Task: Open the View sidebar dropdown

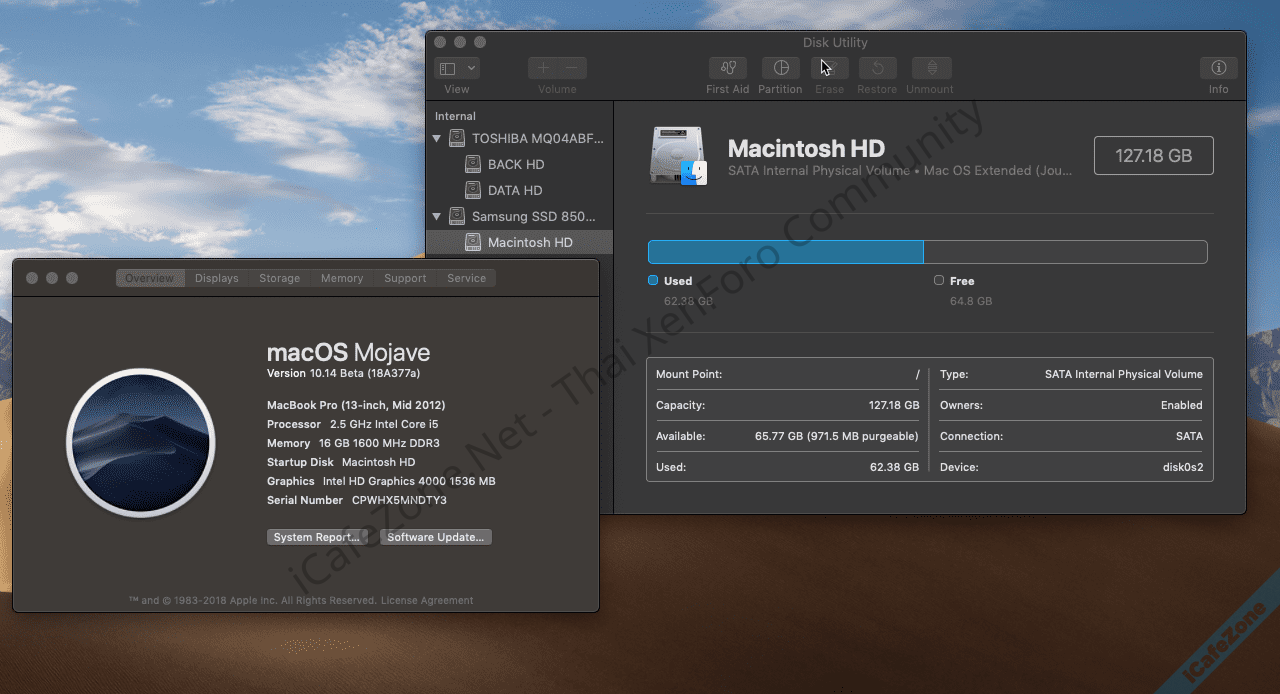Action: (457, 68)
